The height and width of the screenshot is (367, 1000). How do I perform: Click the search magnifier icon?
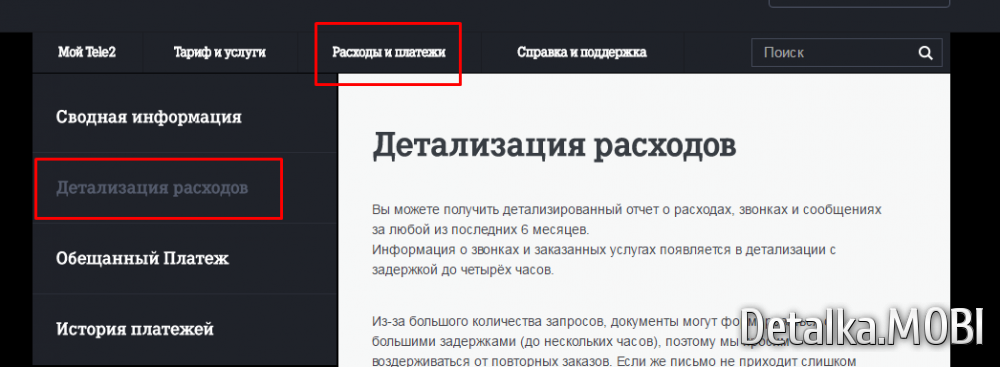[x=925, y=53]
